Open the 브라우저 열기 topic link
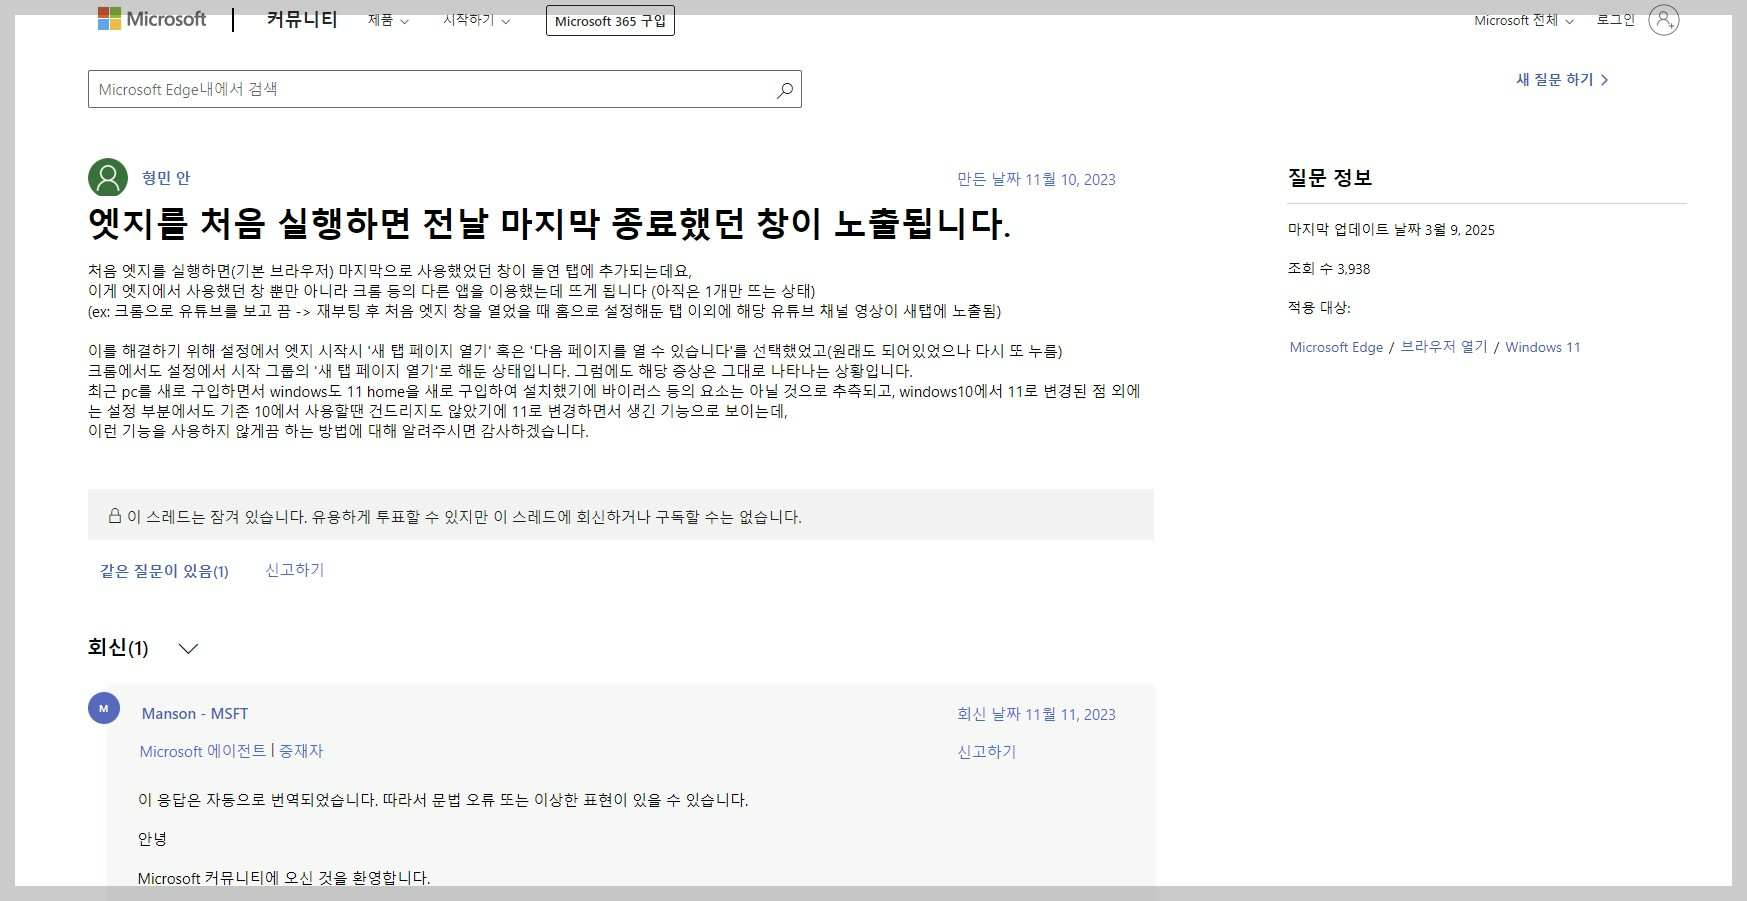Viewport: 1747px width, 901px height. [x=1444, y=347]
